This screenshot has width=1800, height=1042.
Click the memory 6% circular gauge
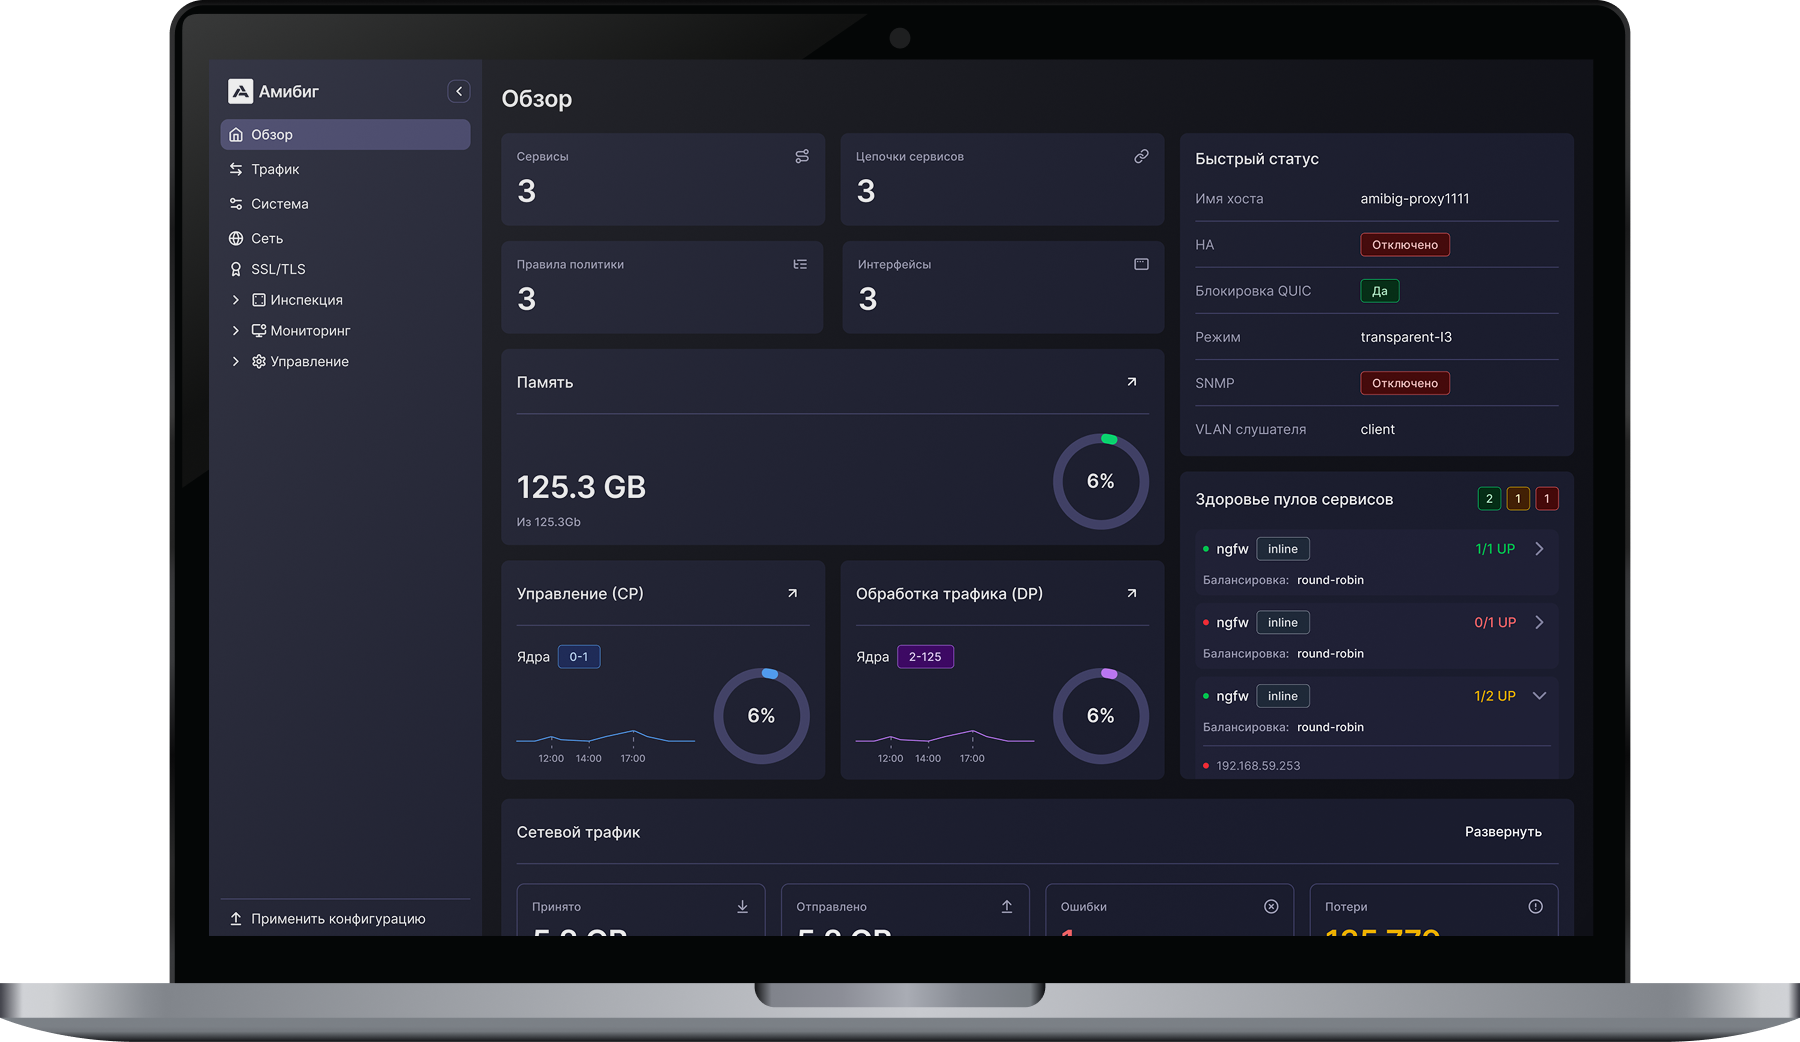(x=1100, y=482)
